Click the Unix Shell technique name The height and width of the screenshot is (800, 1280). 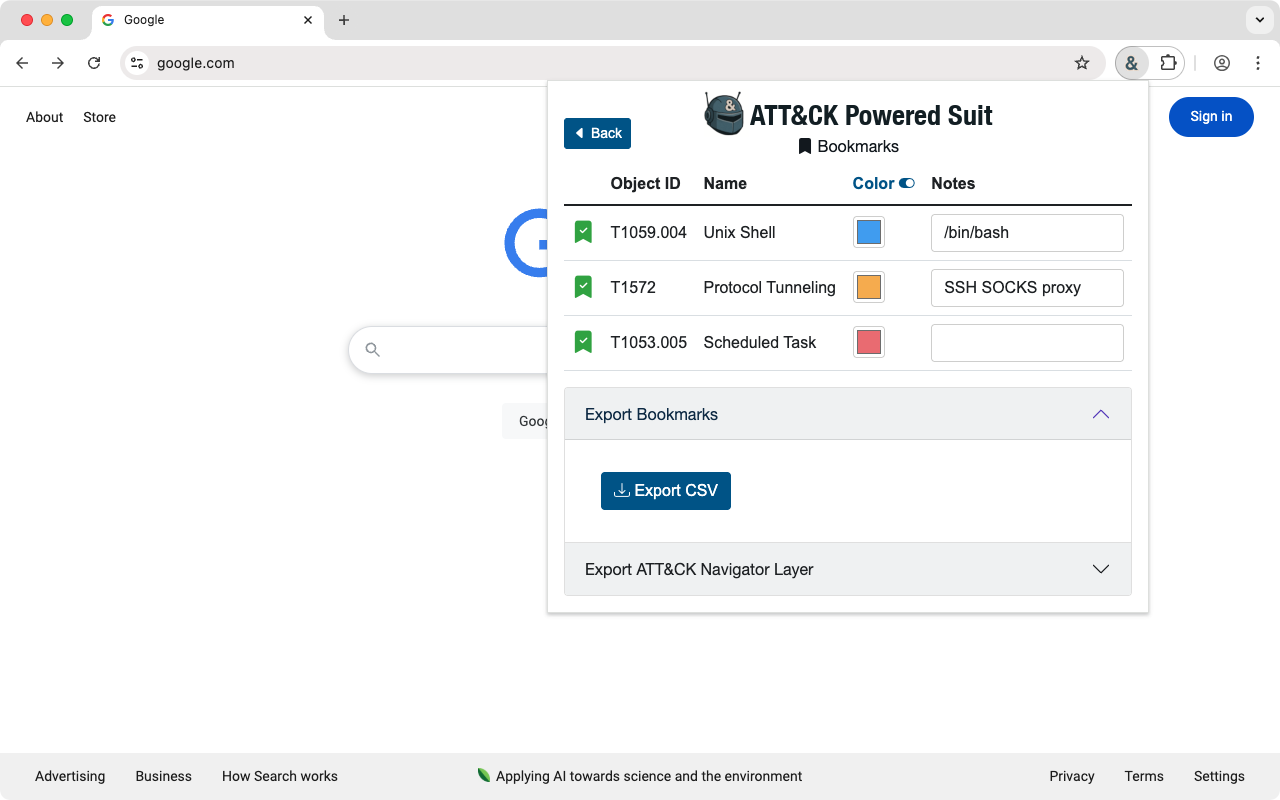pos(740,232)
